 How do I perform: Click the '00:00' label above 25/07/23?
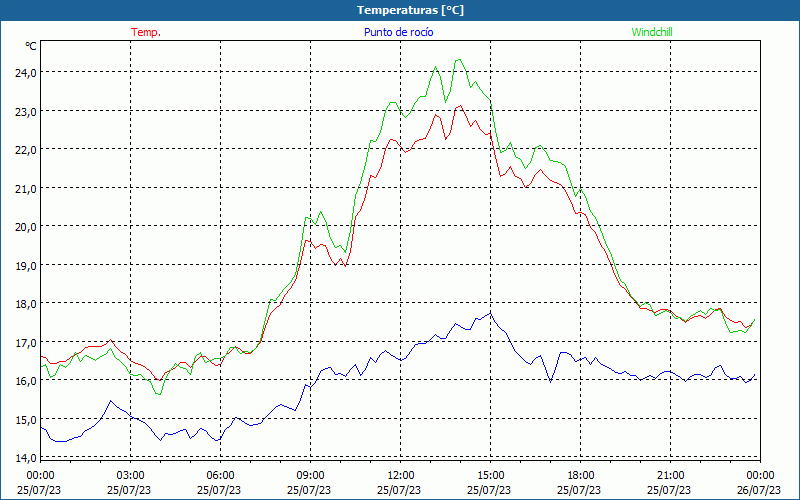[x=40, y=476]
